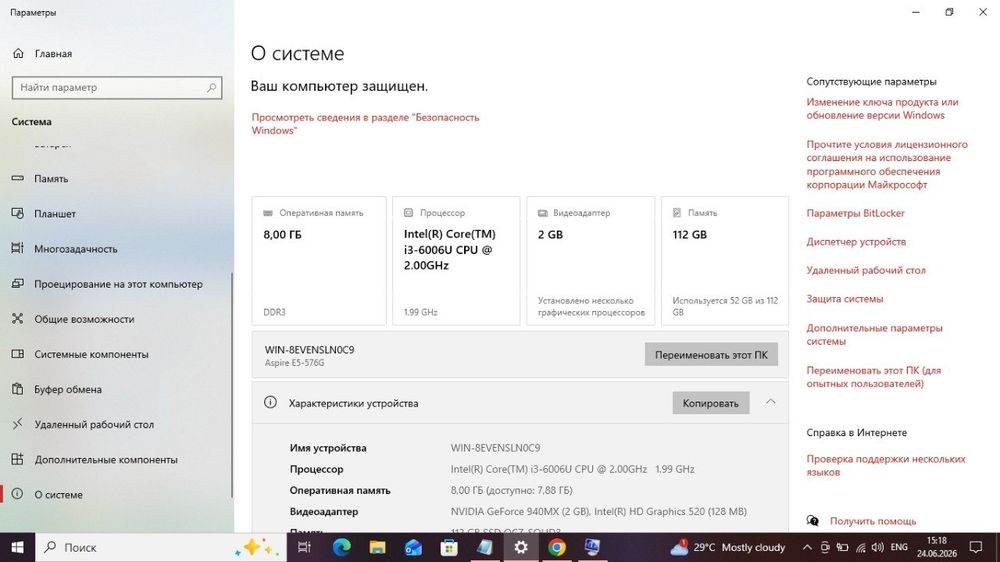Select Многозадачность in the sidebar
Viewport: 1000px width, 562px height.
[75, 249]
